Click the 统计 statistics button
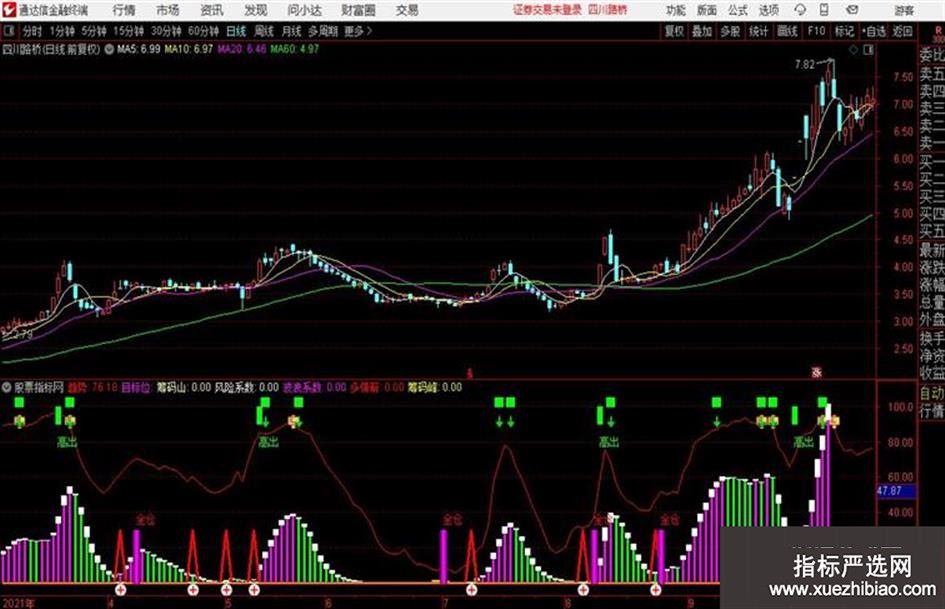Viewport: 945px width, 609px height. (x=759, y=31)
